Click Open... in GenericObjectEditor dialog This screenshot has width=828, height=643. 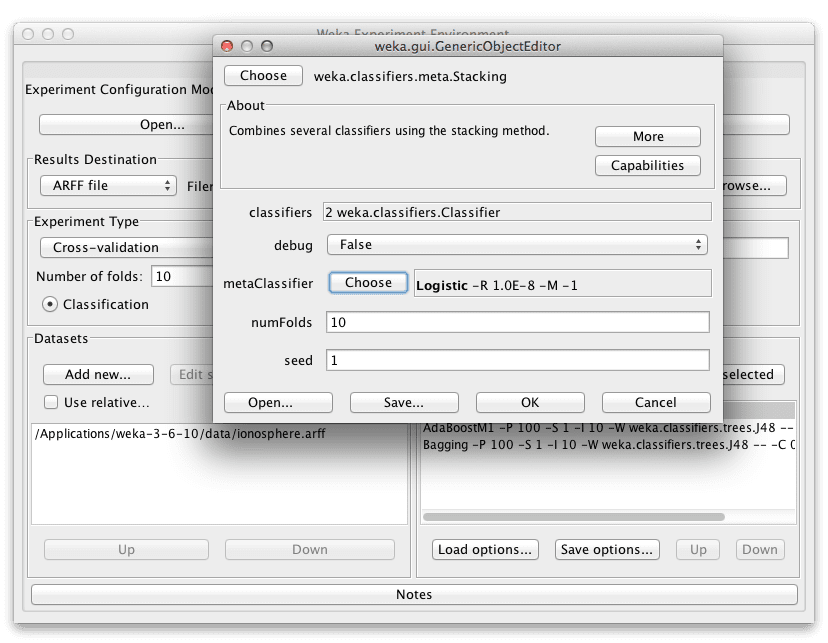[x=278, y=402]
